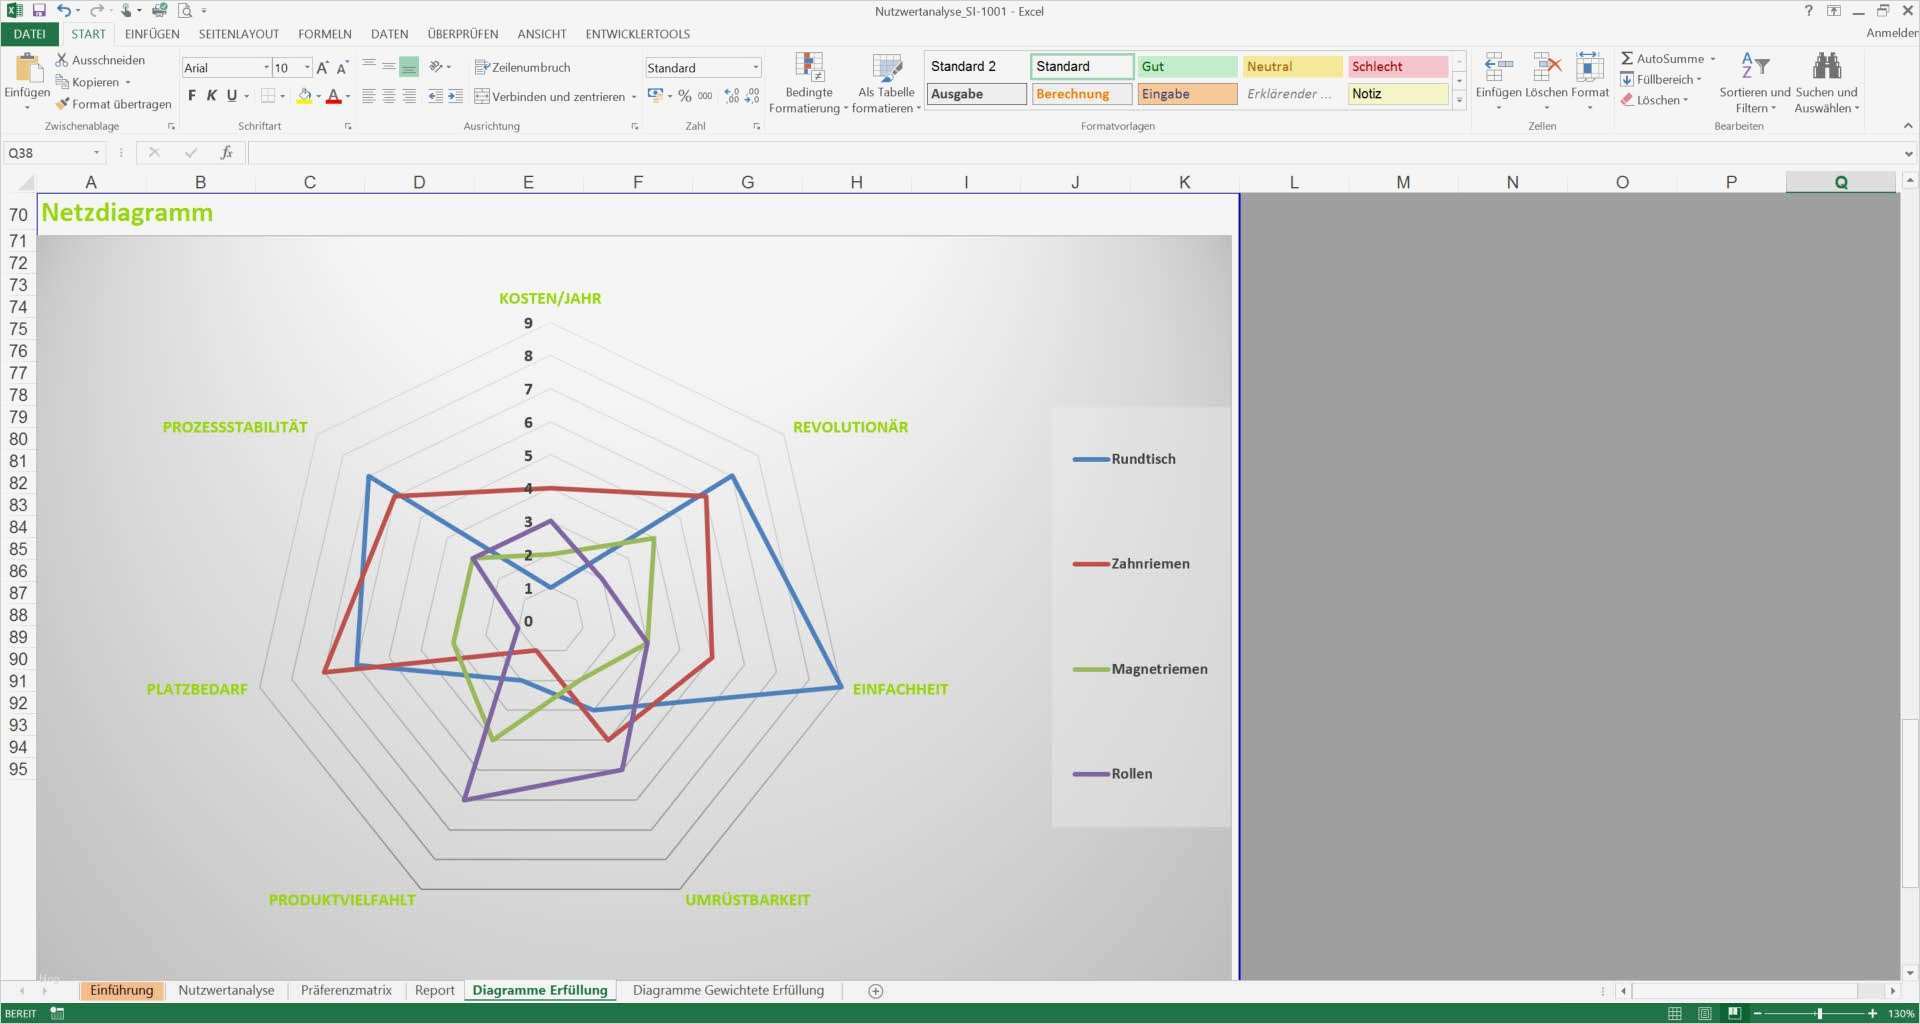Open the font name dropdown showing Arial
Image resolution: width=1920 pixels, height=1024 pixels.
coord(266,68)
